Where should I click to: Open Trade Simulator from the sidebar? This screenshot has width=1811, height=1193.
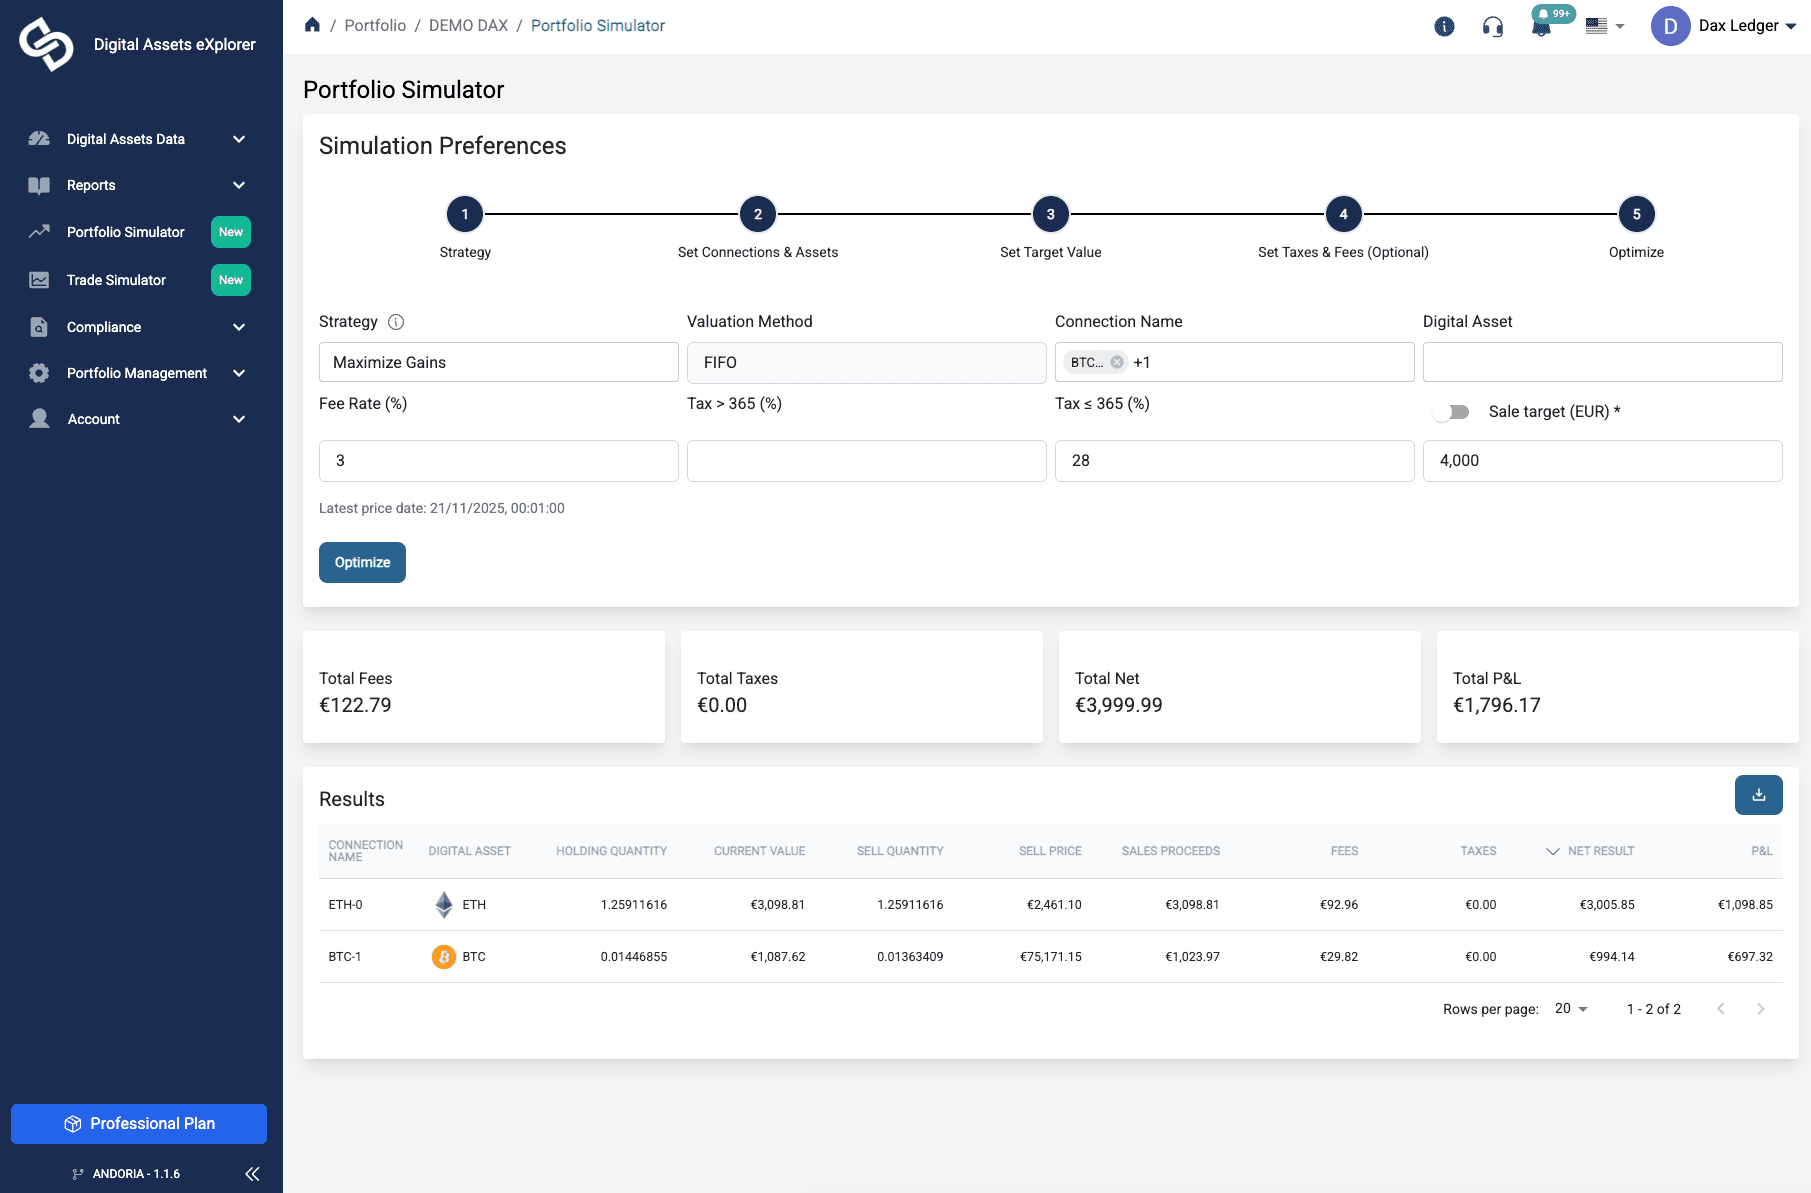tap(116, 280)
